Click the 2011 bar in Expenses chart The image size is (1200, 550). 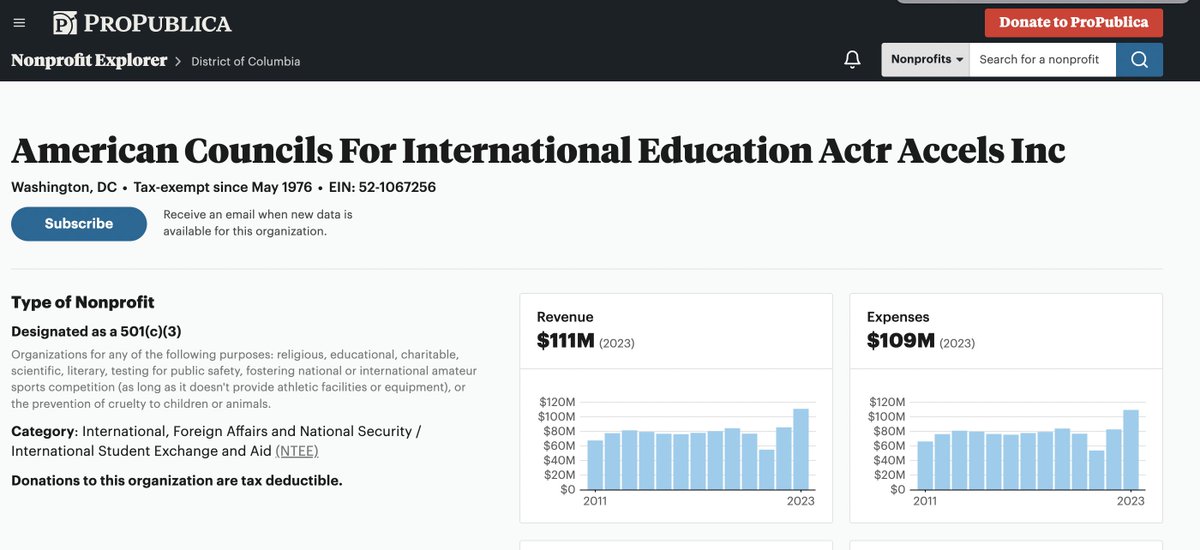925,466
